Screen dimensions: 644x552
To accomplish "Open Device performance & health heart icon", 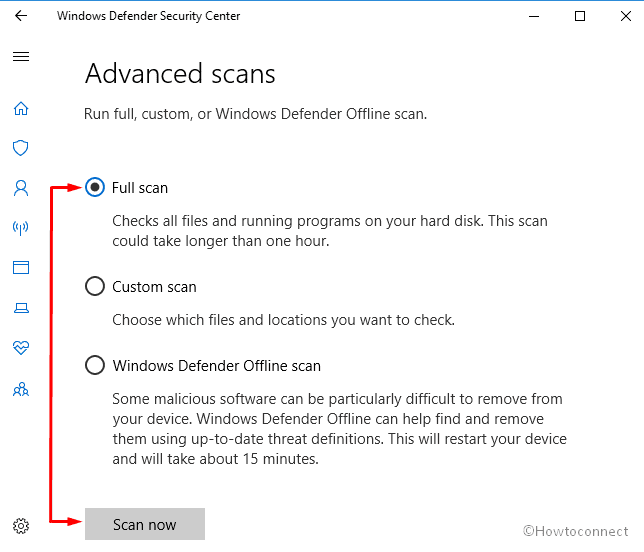I will pos(21,348).
